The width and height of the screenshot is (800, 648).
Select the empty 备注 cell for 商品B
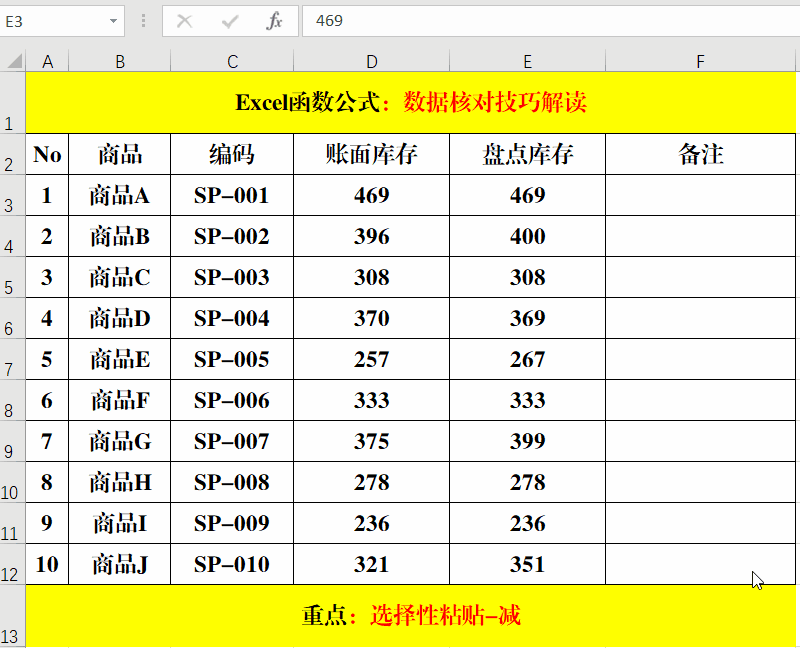(701, 236)
